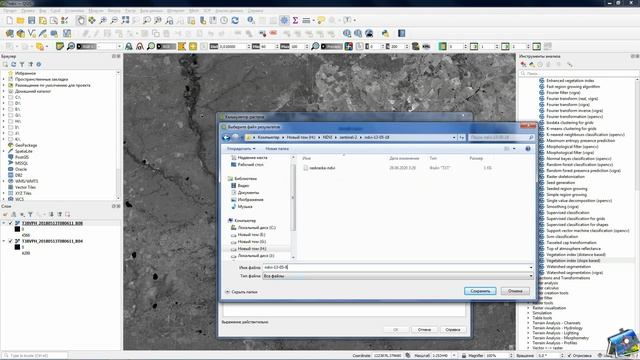The height and width of the screenshot is (360, 640).
Task: Click New Folder in the file dialog toolbar
Action: point(277,149)
